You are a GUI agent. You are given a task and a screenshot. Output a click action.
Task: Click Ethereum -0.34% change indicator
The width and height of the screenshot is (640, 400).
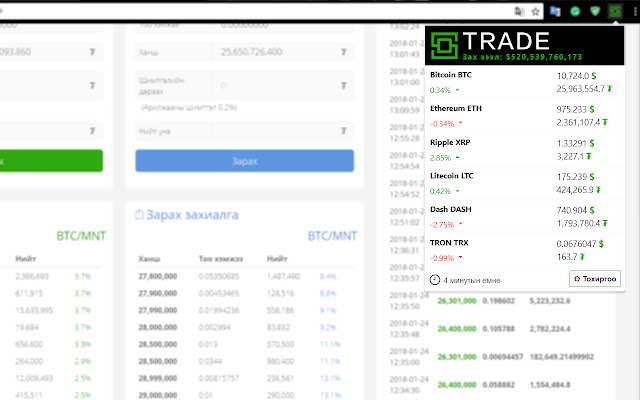tap(446, 124)
